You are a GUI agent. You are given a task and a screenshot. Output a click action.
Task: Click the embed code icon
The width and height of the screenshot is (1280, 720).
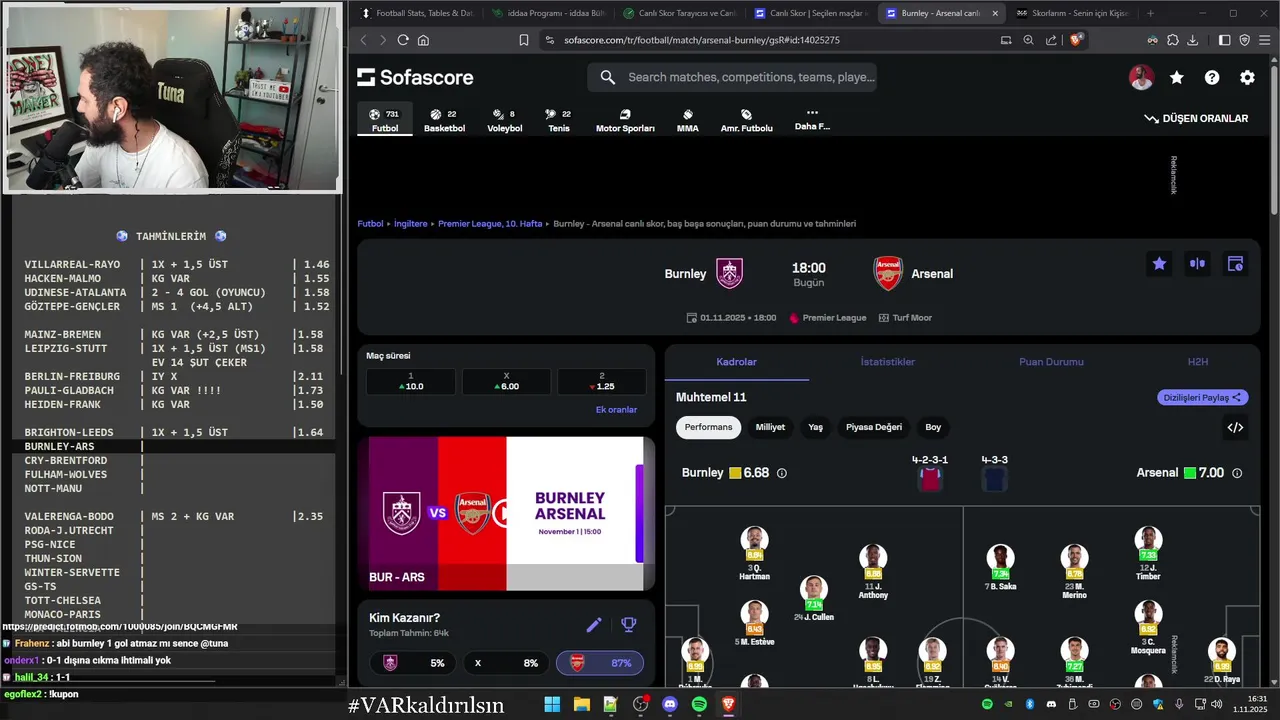click(x=1235, y=427)
